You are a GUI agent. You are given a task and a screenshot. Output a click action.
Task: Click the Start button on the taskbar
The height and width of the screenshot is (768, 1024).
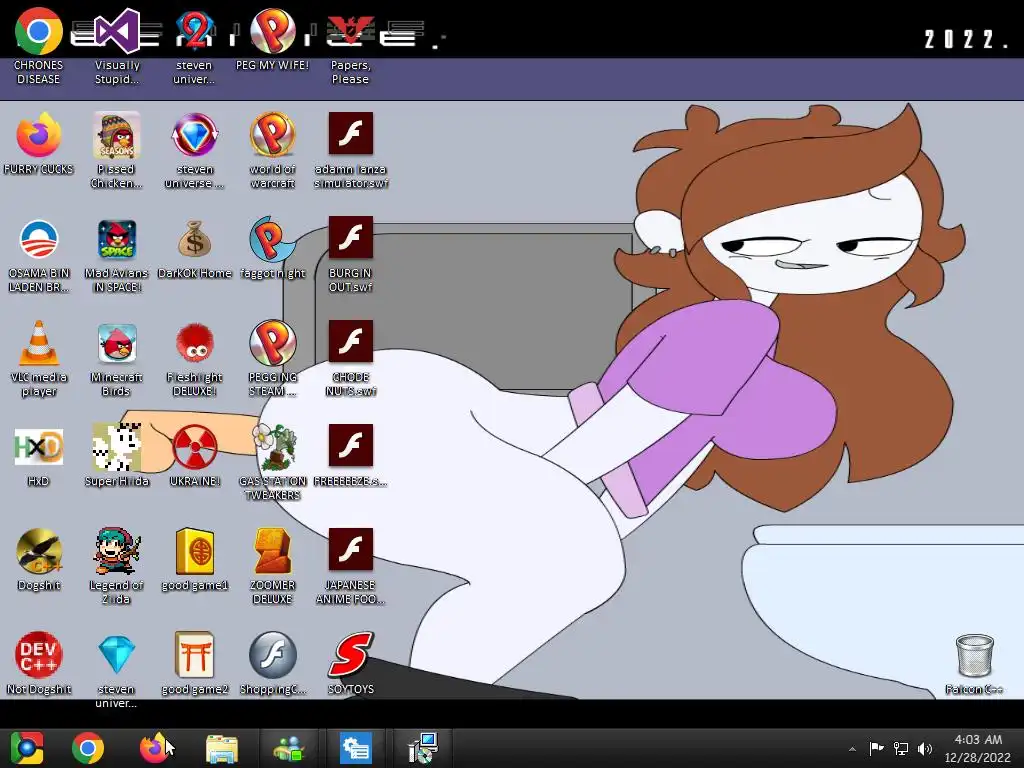tap(27, 748)
